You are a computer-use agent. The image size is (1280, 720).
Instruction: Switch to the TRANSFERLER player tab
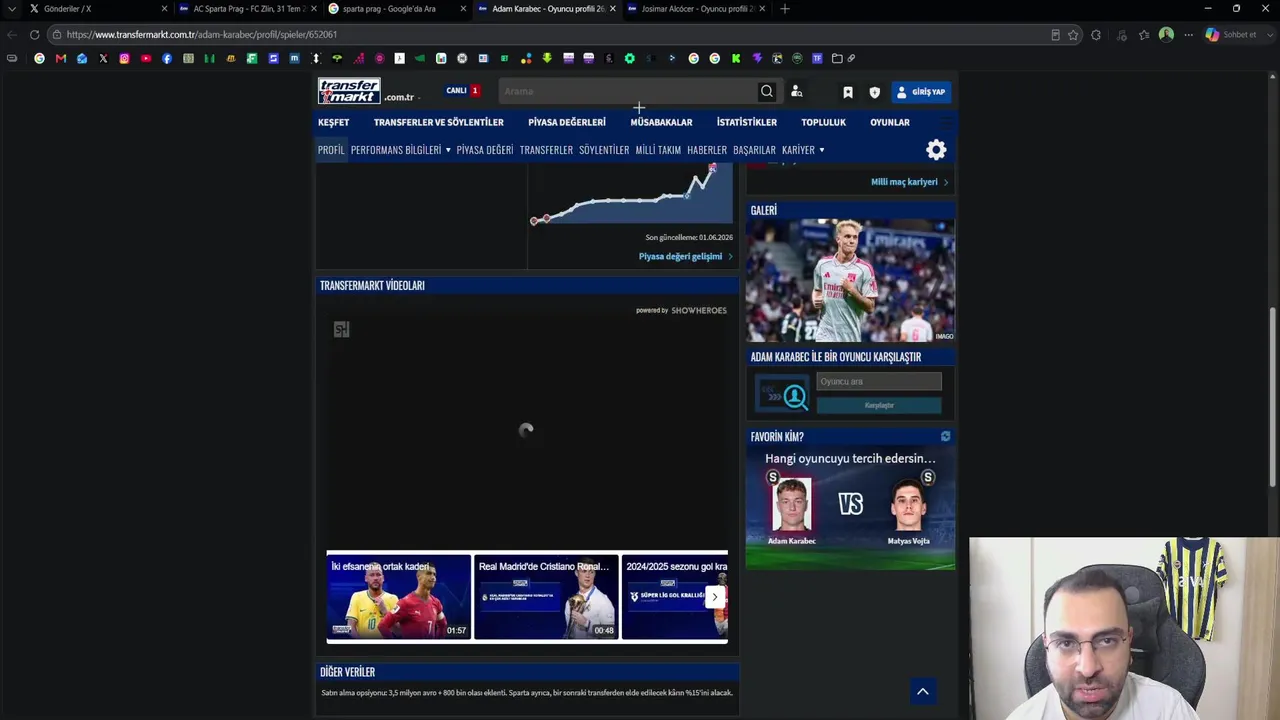pyautogui.click(x=546, y=150)
